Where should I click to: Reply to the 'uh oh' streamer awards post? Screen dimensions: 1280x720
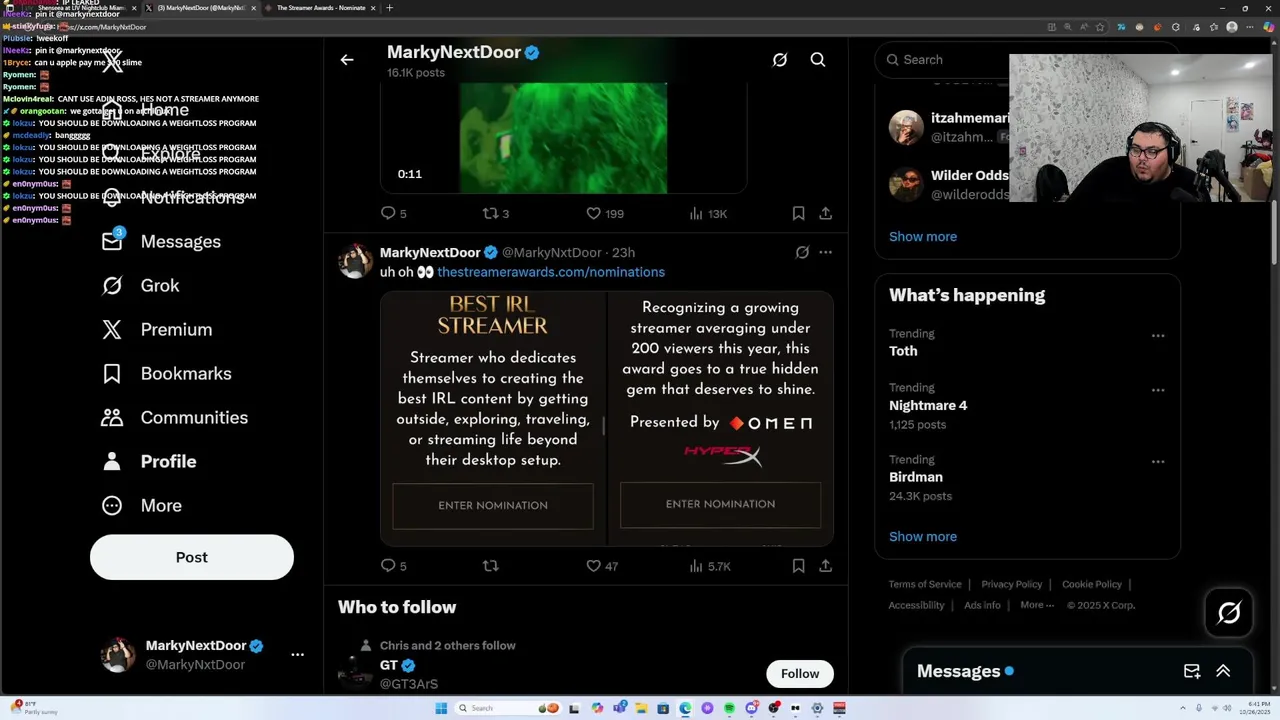393,566
